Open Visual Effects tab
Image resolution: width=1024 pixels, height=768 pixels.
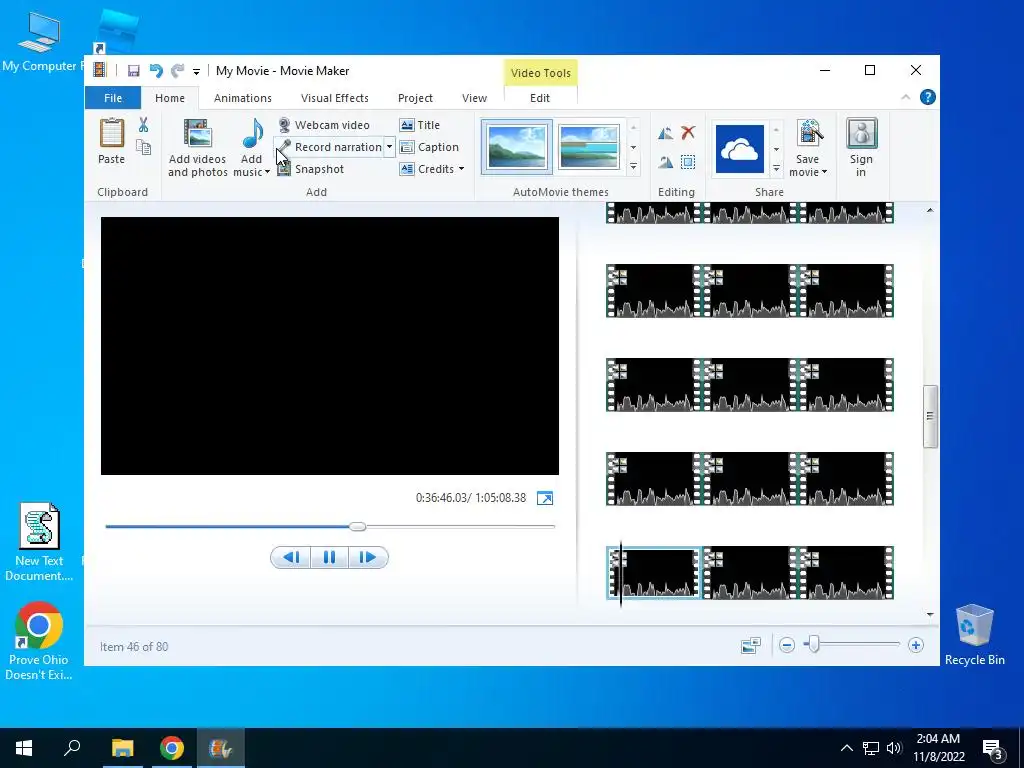click(x=334, y=98)
